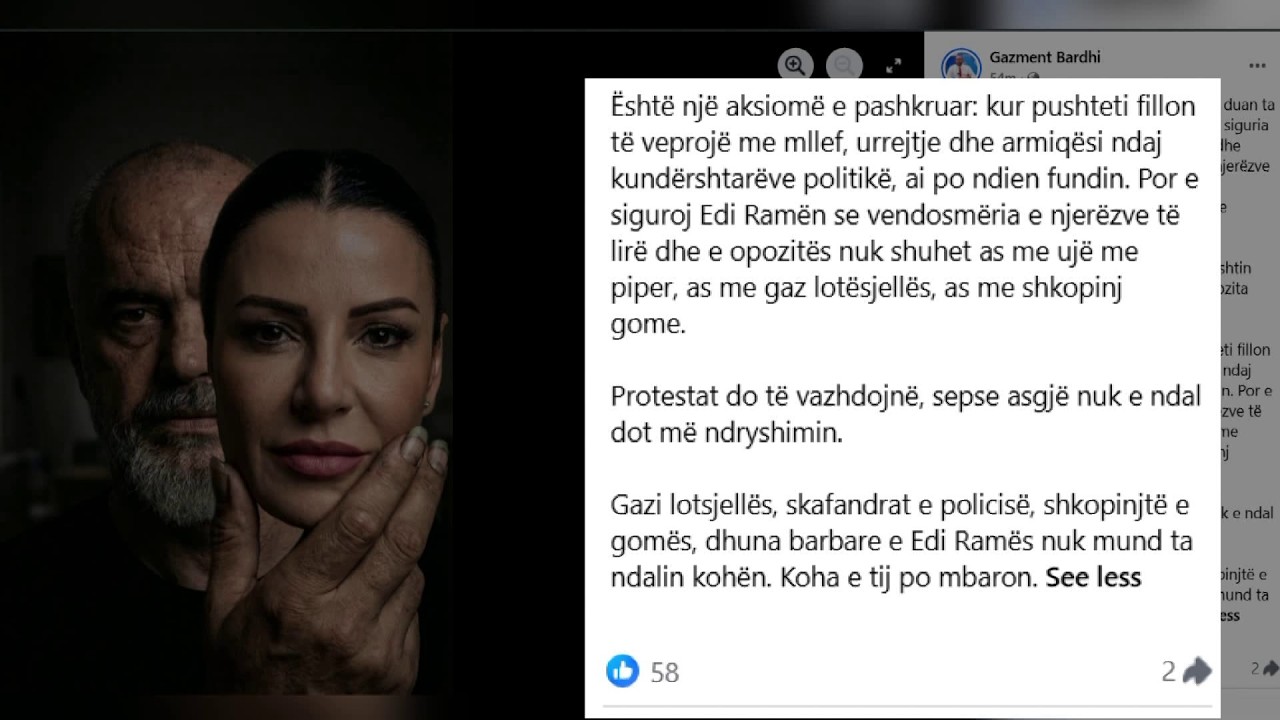Click the blue thumbs-up reaction icon

click(x=623, y=671)
